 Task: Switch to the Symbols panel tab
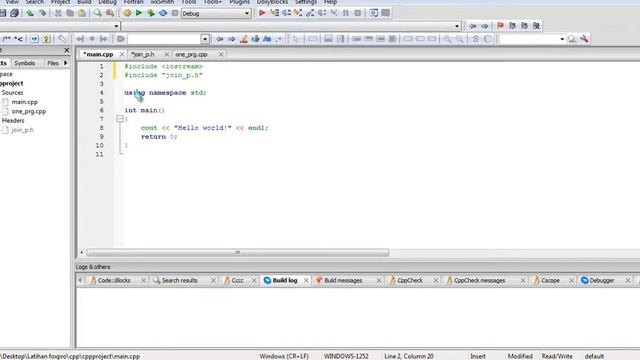point(24,63)
